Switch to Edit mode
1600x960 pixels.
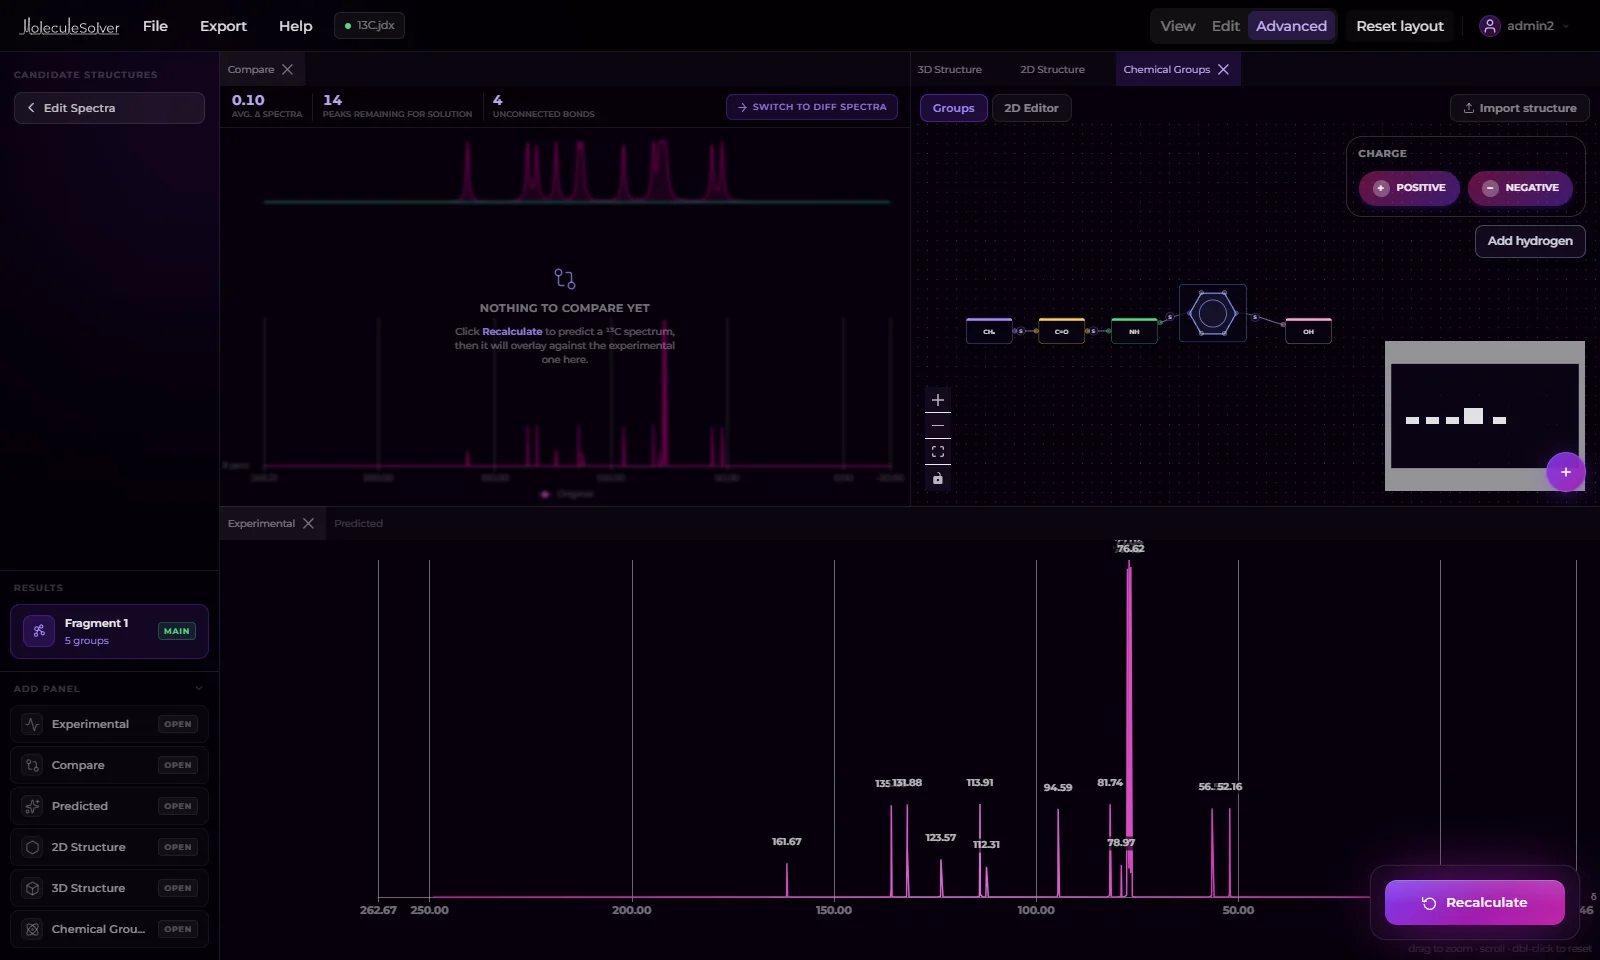[1225, 26]
